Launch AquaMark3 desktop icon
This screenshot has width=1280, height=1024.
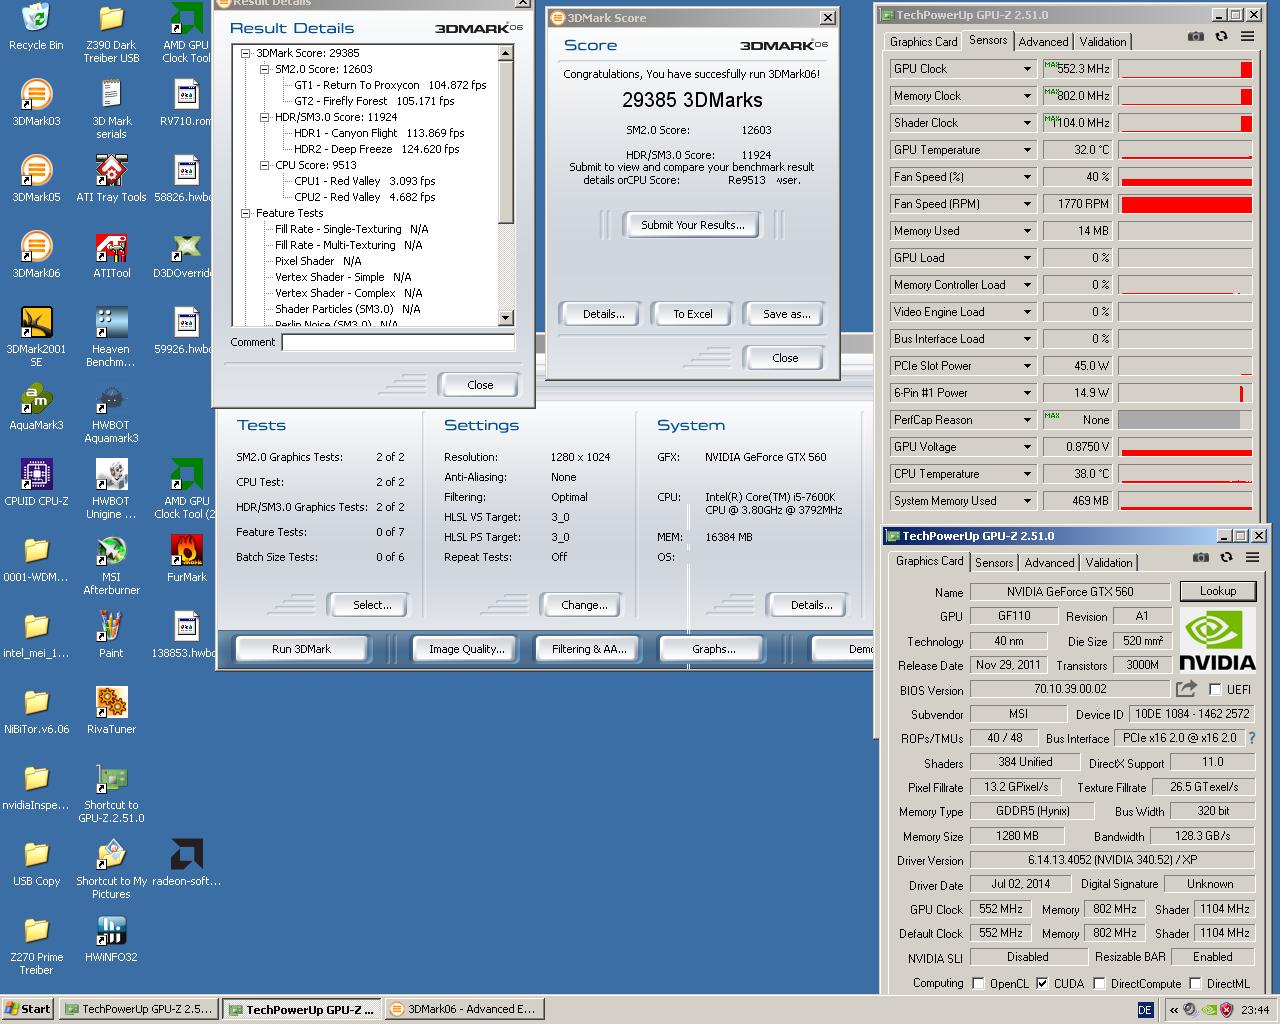tap(36, 407)
